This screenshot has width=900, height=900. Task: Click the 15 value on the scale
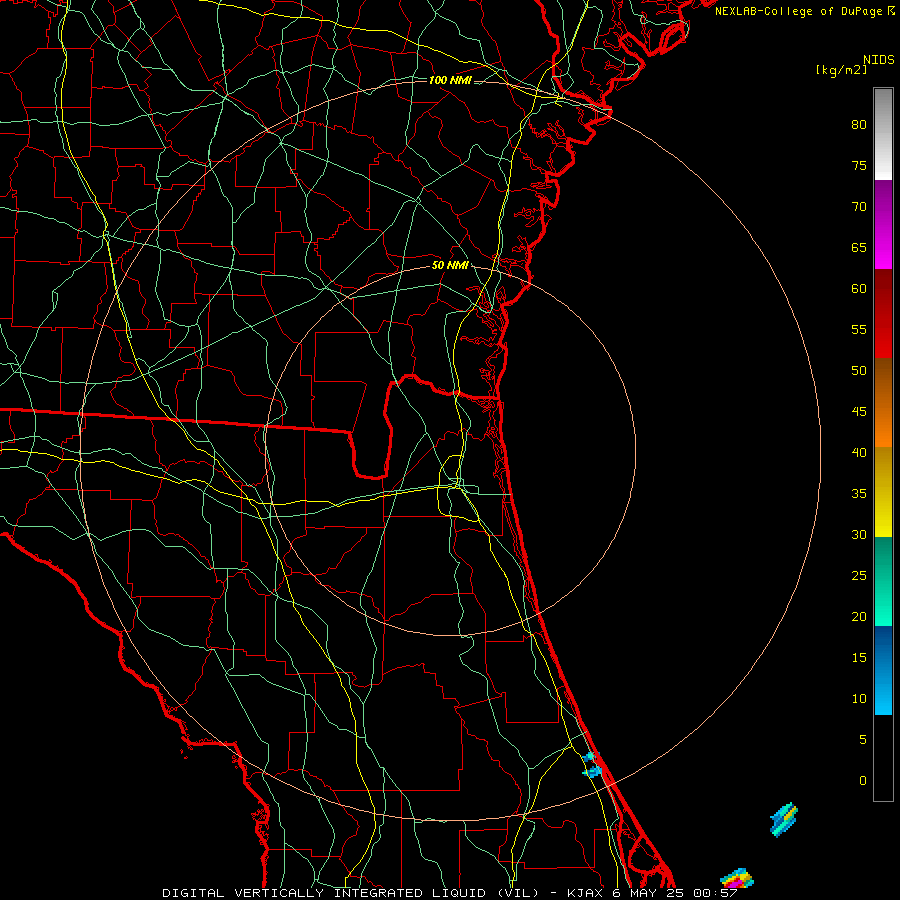tap(859, 658)
